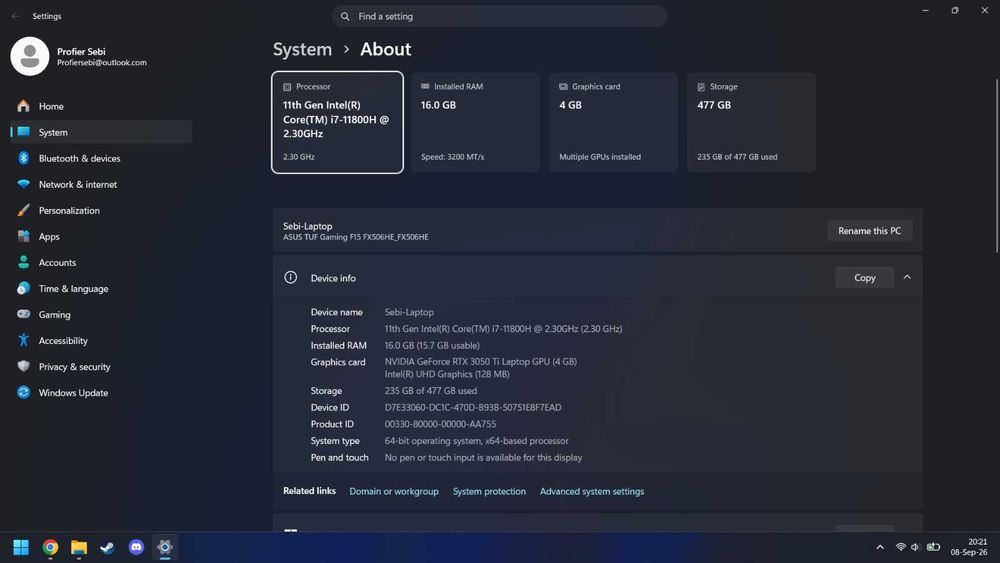The width and height of the screenshot is (1000, 563).
Task: Click the Personalization paintbrush icon
Action: [24, 210]
